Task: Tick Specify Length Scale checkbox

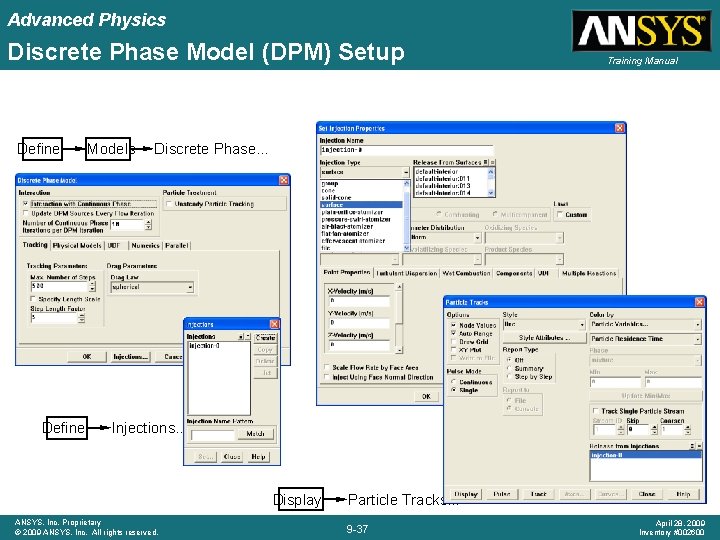Action: [x=33, y=299]
